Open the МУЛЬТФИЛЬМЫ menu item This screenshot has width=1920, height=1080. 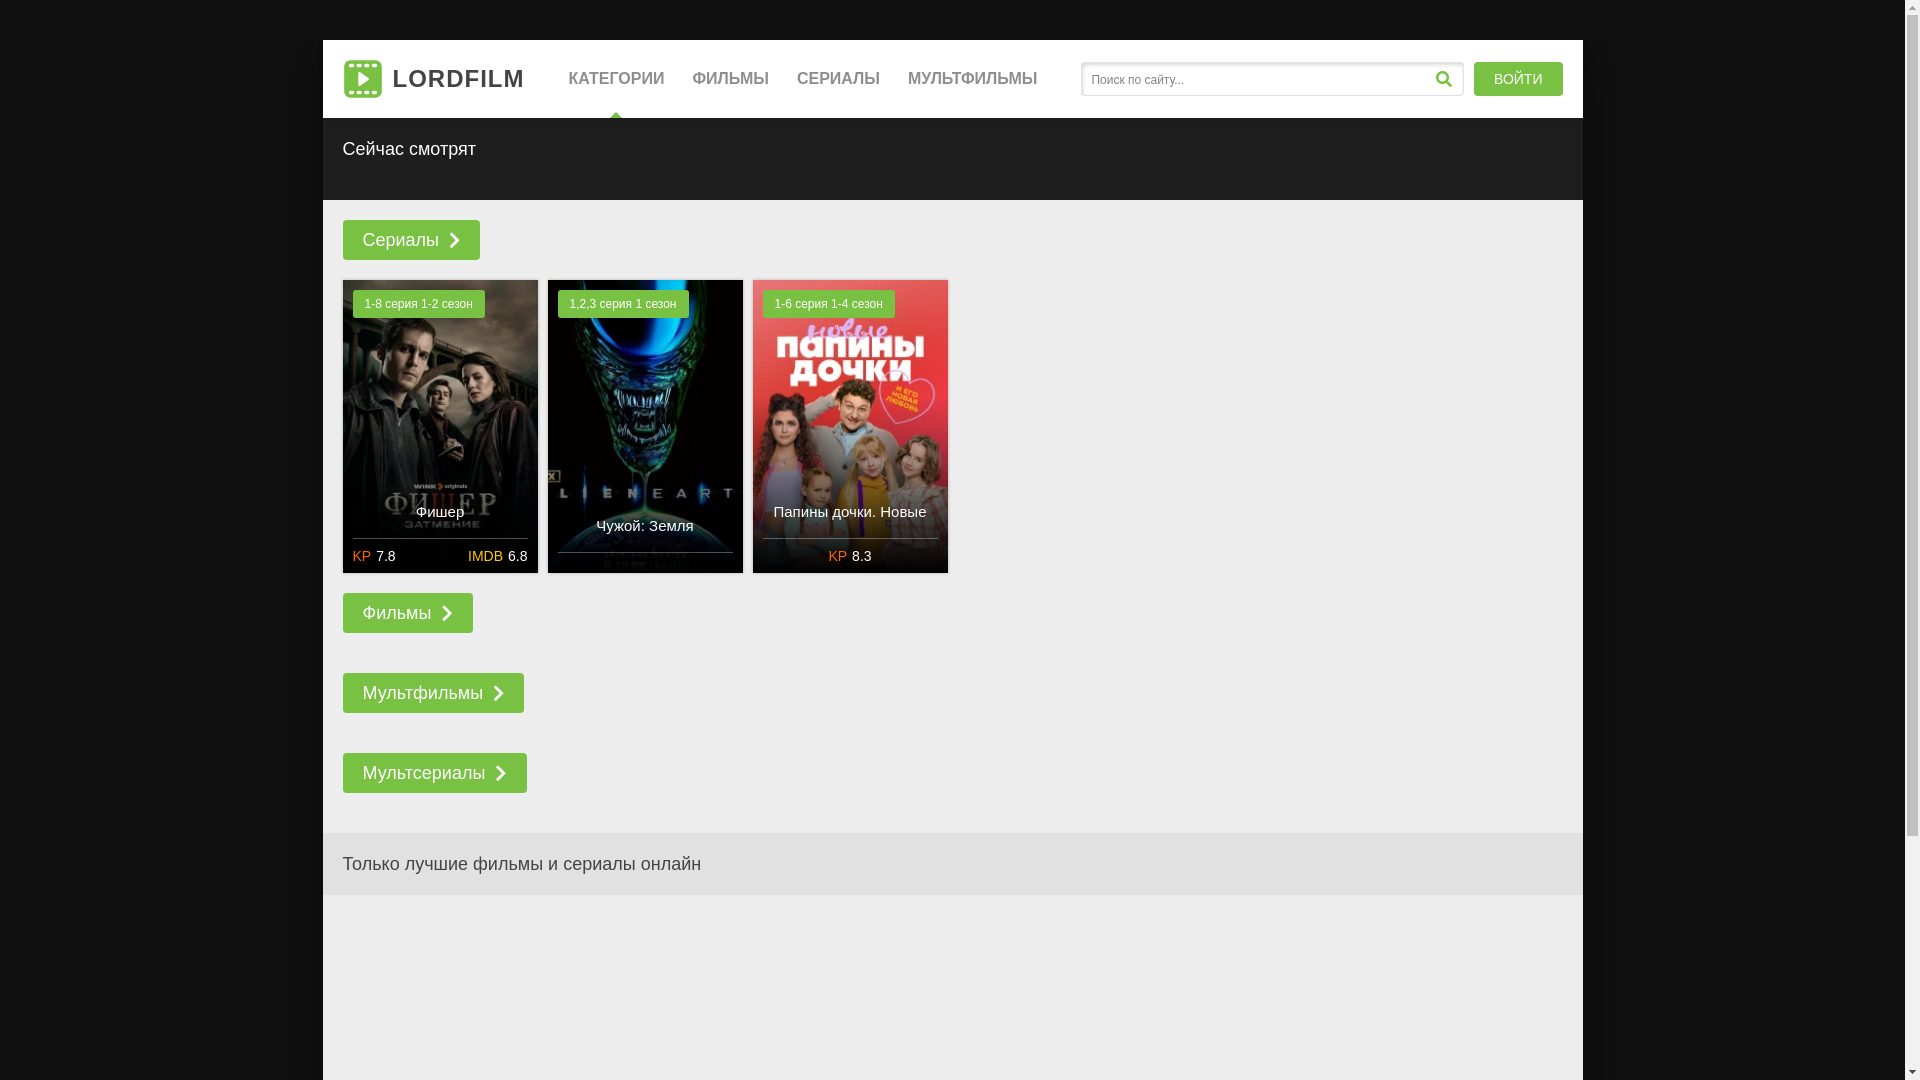972,79
